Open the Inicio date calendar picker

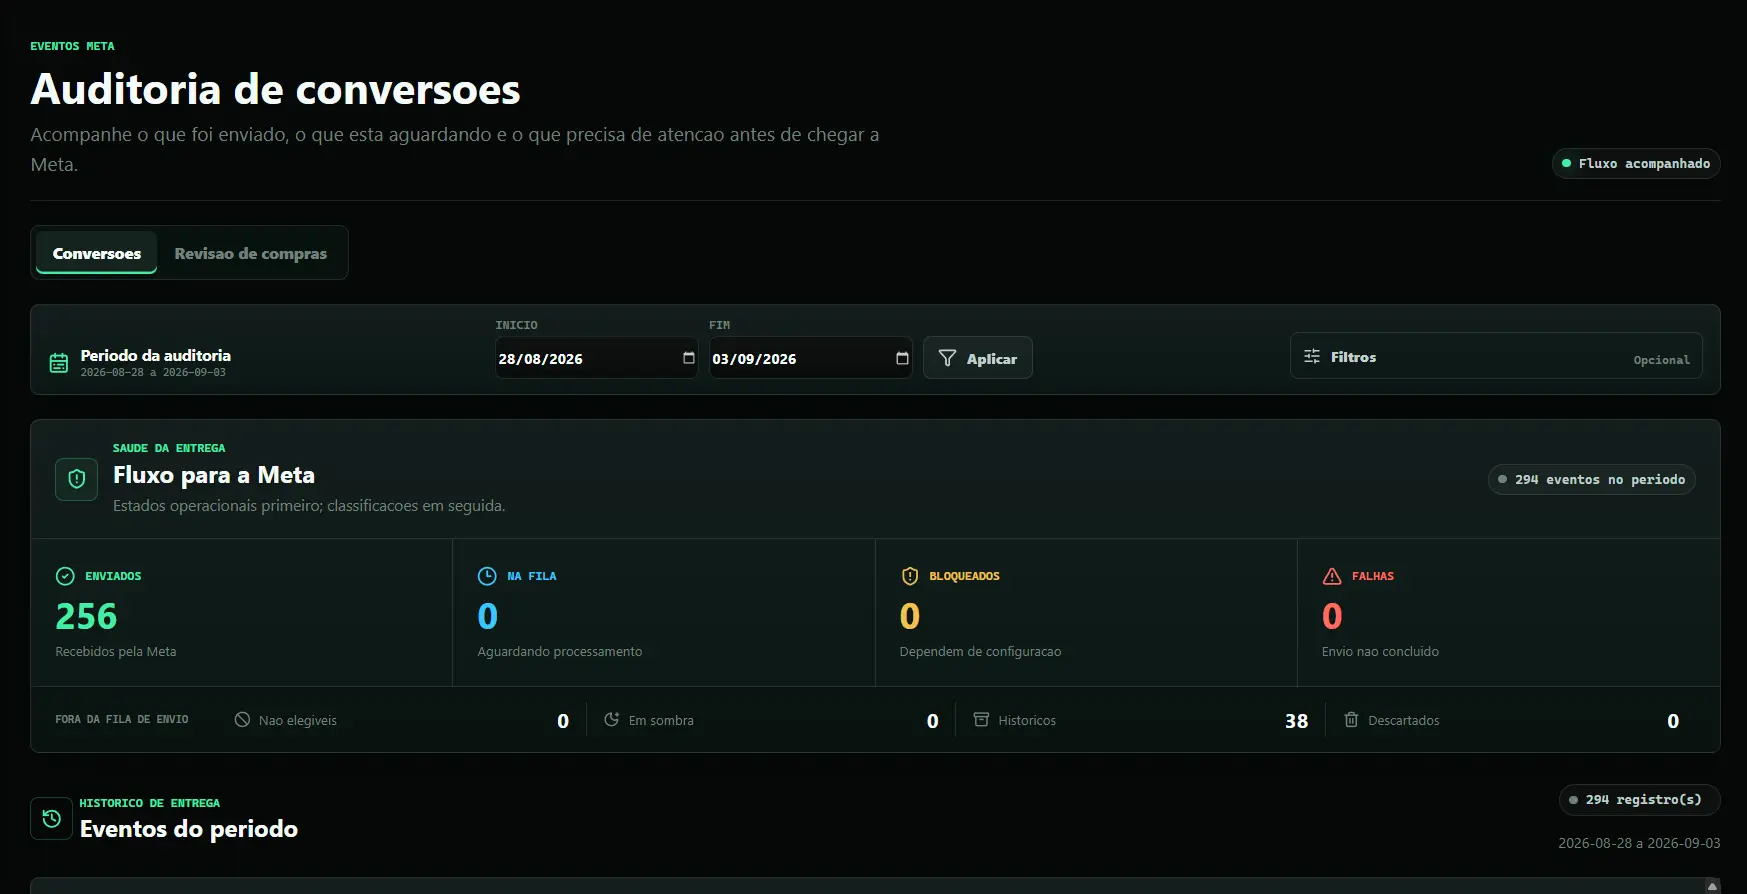pyautogui.click(x=688, y=358)
